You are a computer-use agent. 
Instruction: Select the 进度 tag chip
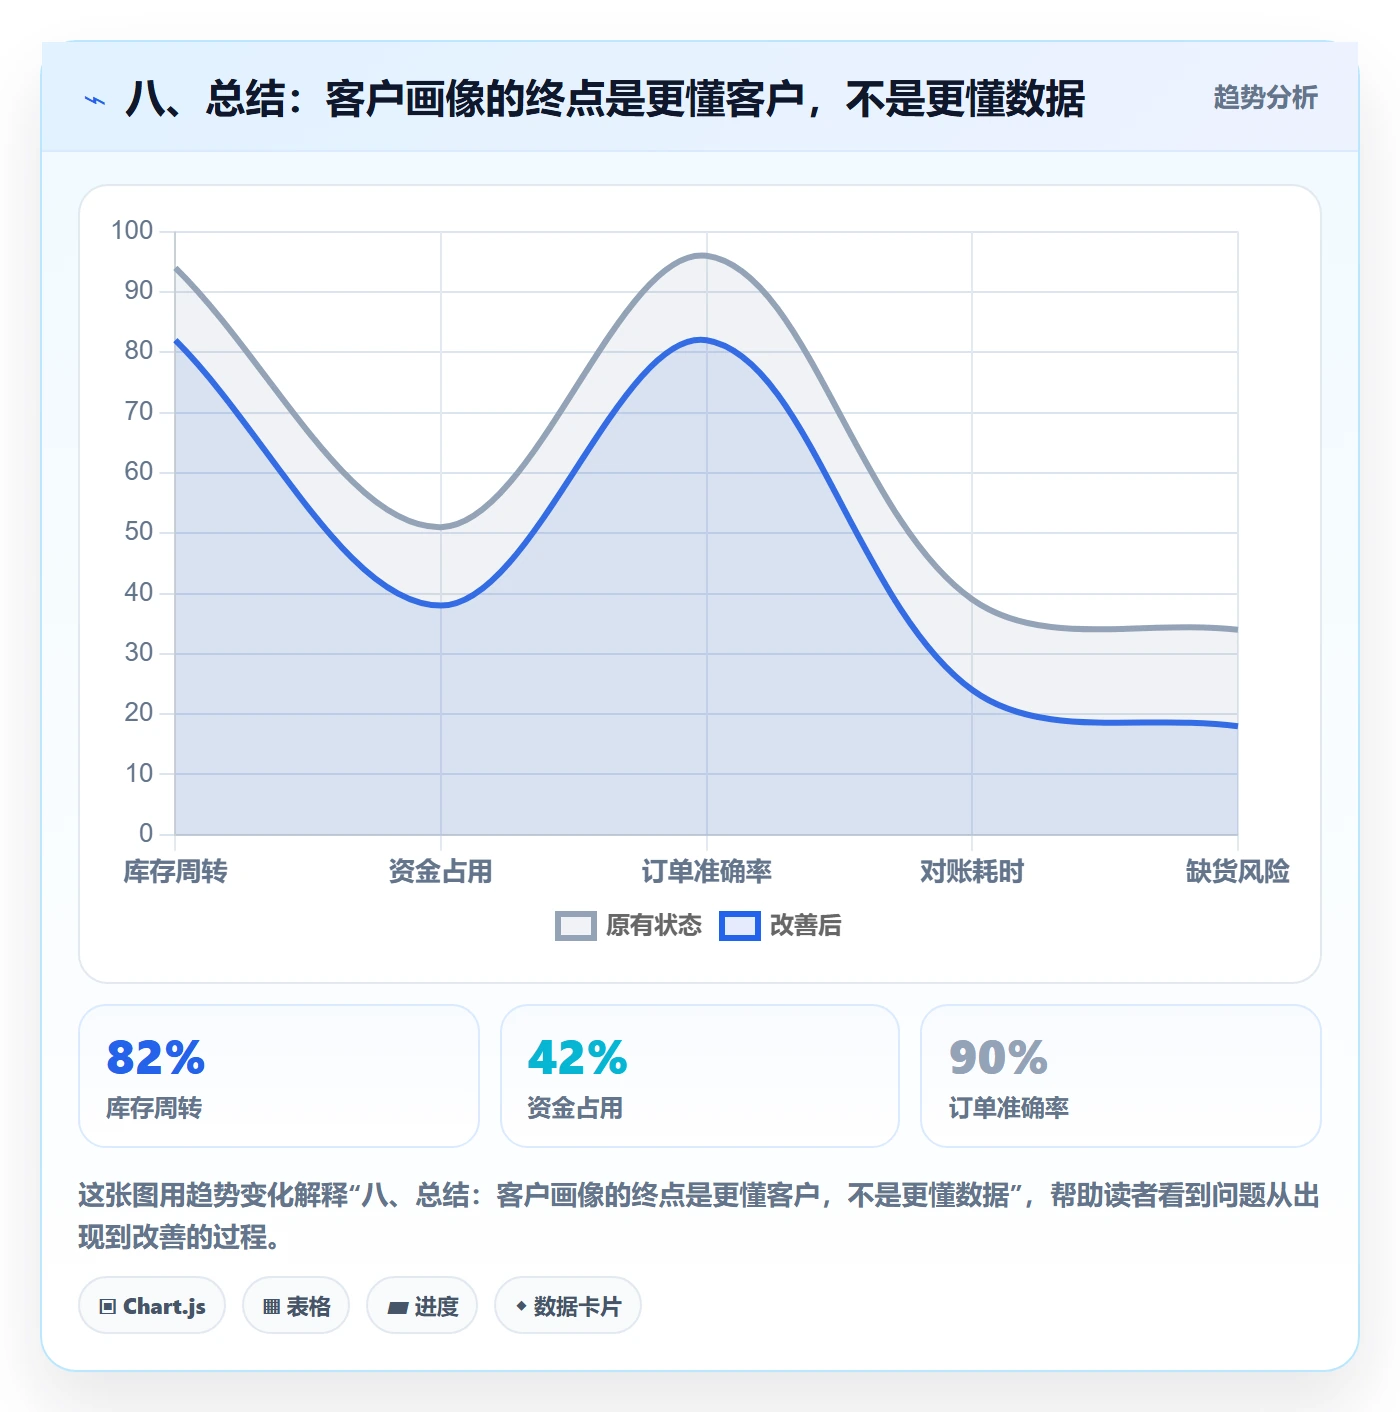[422, 1305]
